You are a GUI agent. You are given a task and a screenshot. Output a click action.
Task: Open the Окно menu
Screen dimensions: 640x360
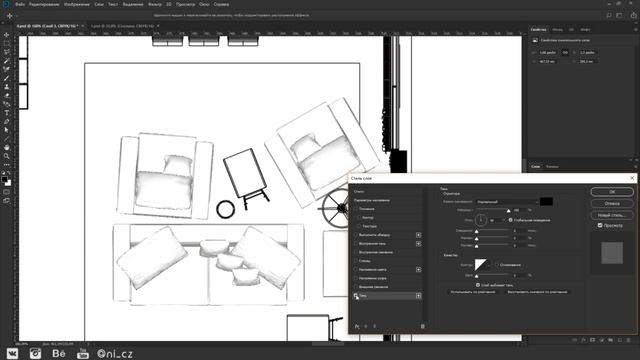204,4
